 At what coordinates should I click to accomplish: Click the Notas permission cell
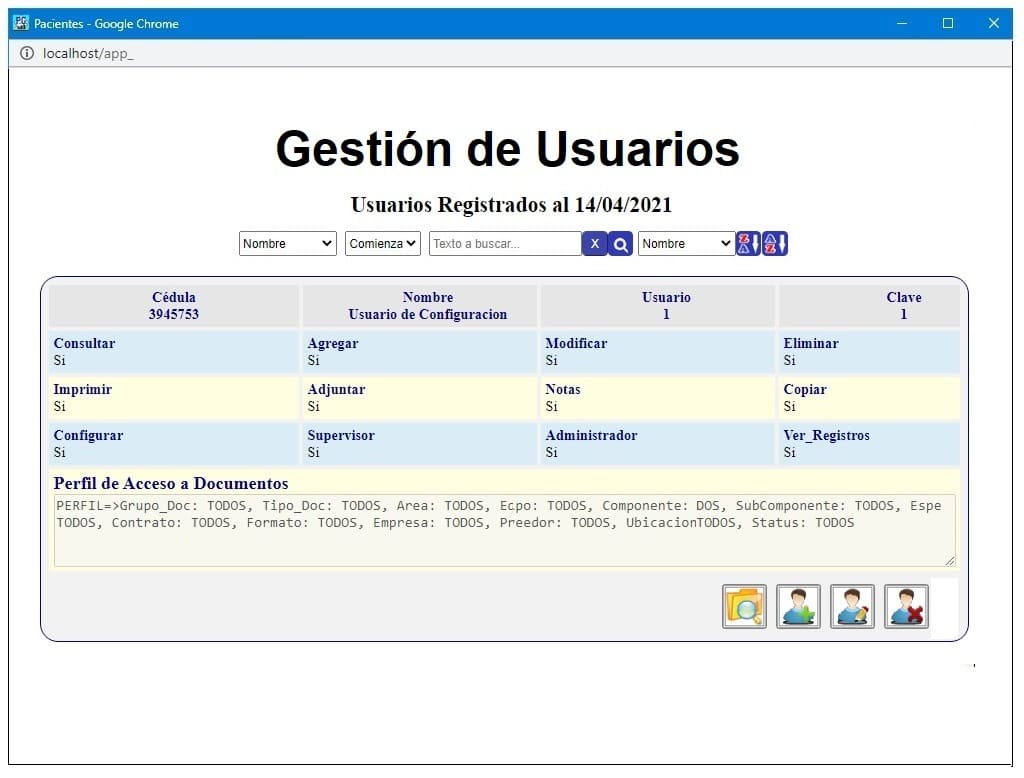point(658,398)
